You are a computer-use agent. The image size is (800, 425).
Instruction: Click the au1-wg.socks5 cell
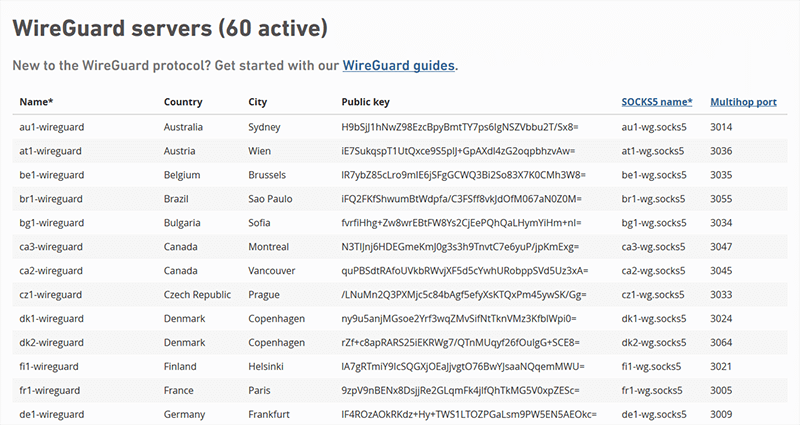click(x=654, y=128)
